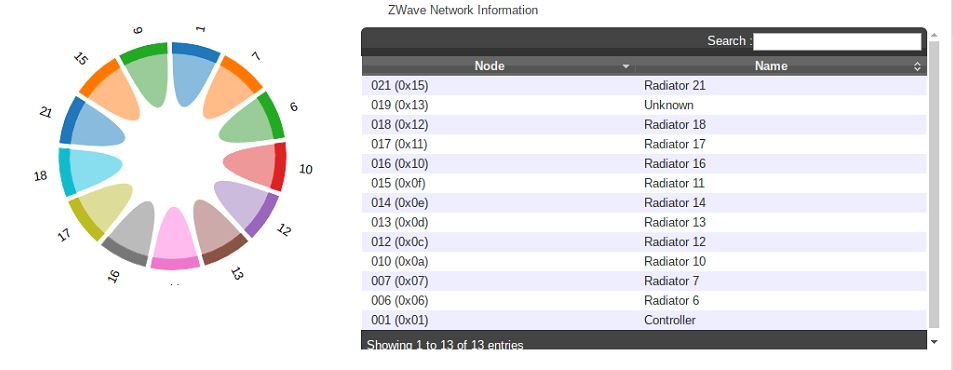Sort table by Node column arrow

(x=626, y=66)
